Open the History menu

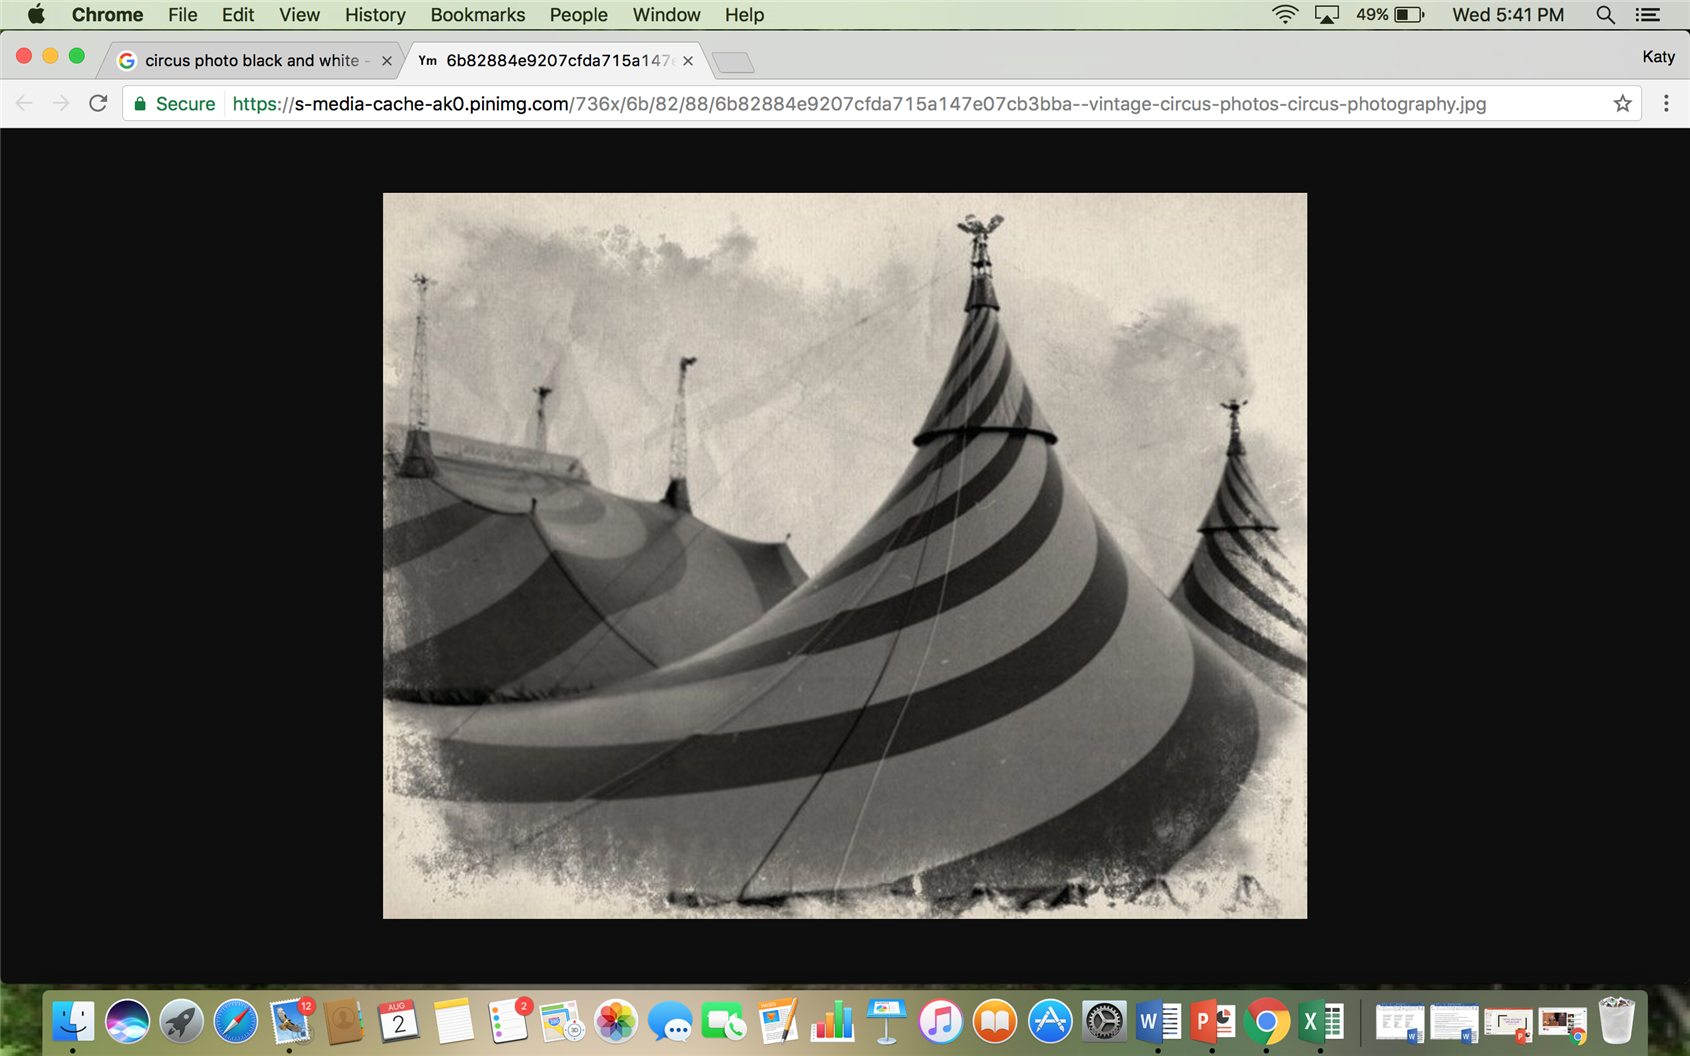coord(375,15)
